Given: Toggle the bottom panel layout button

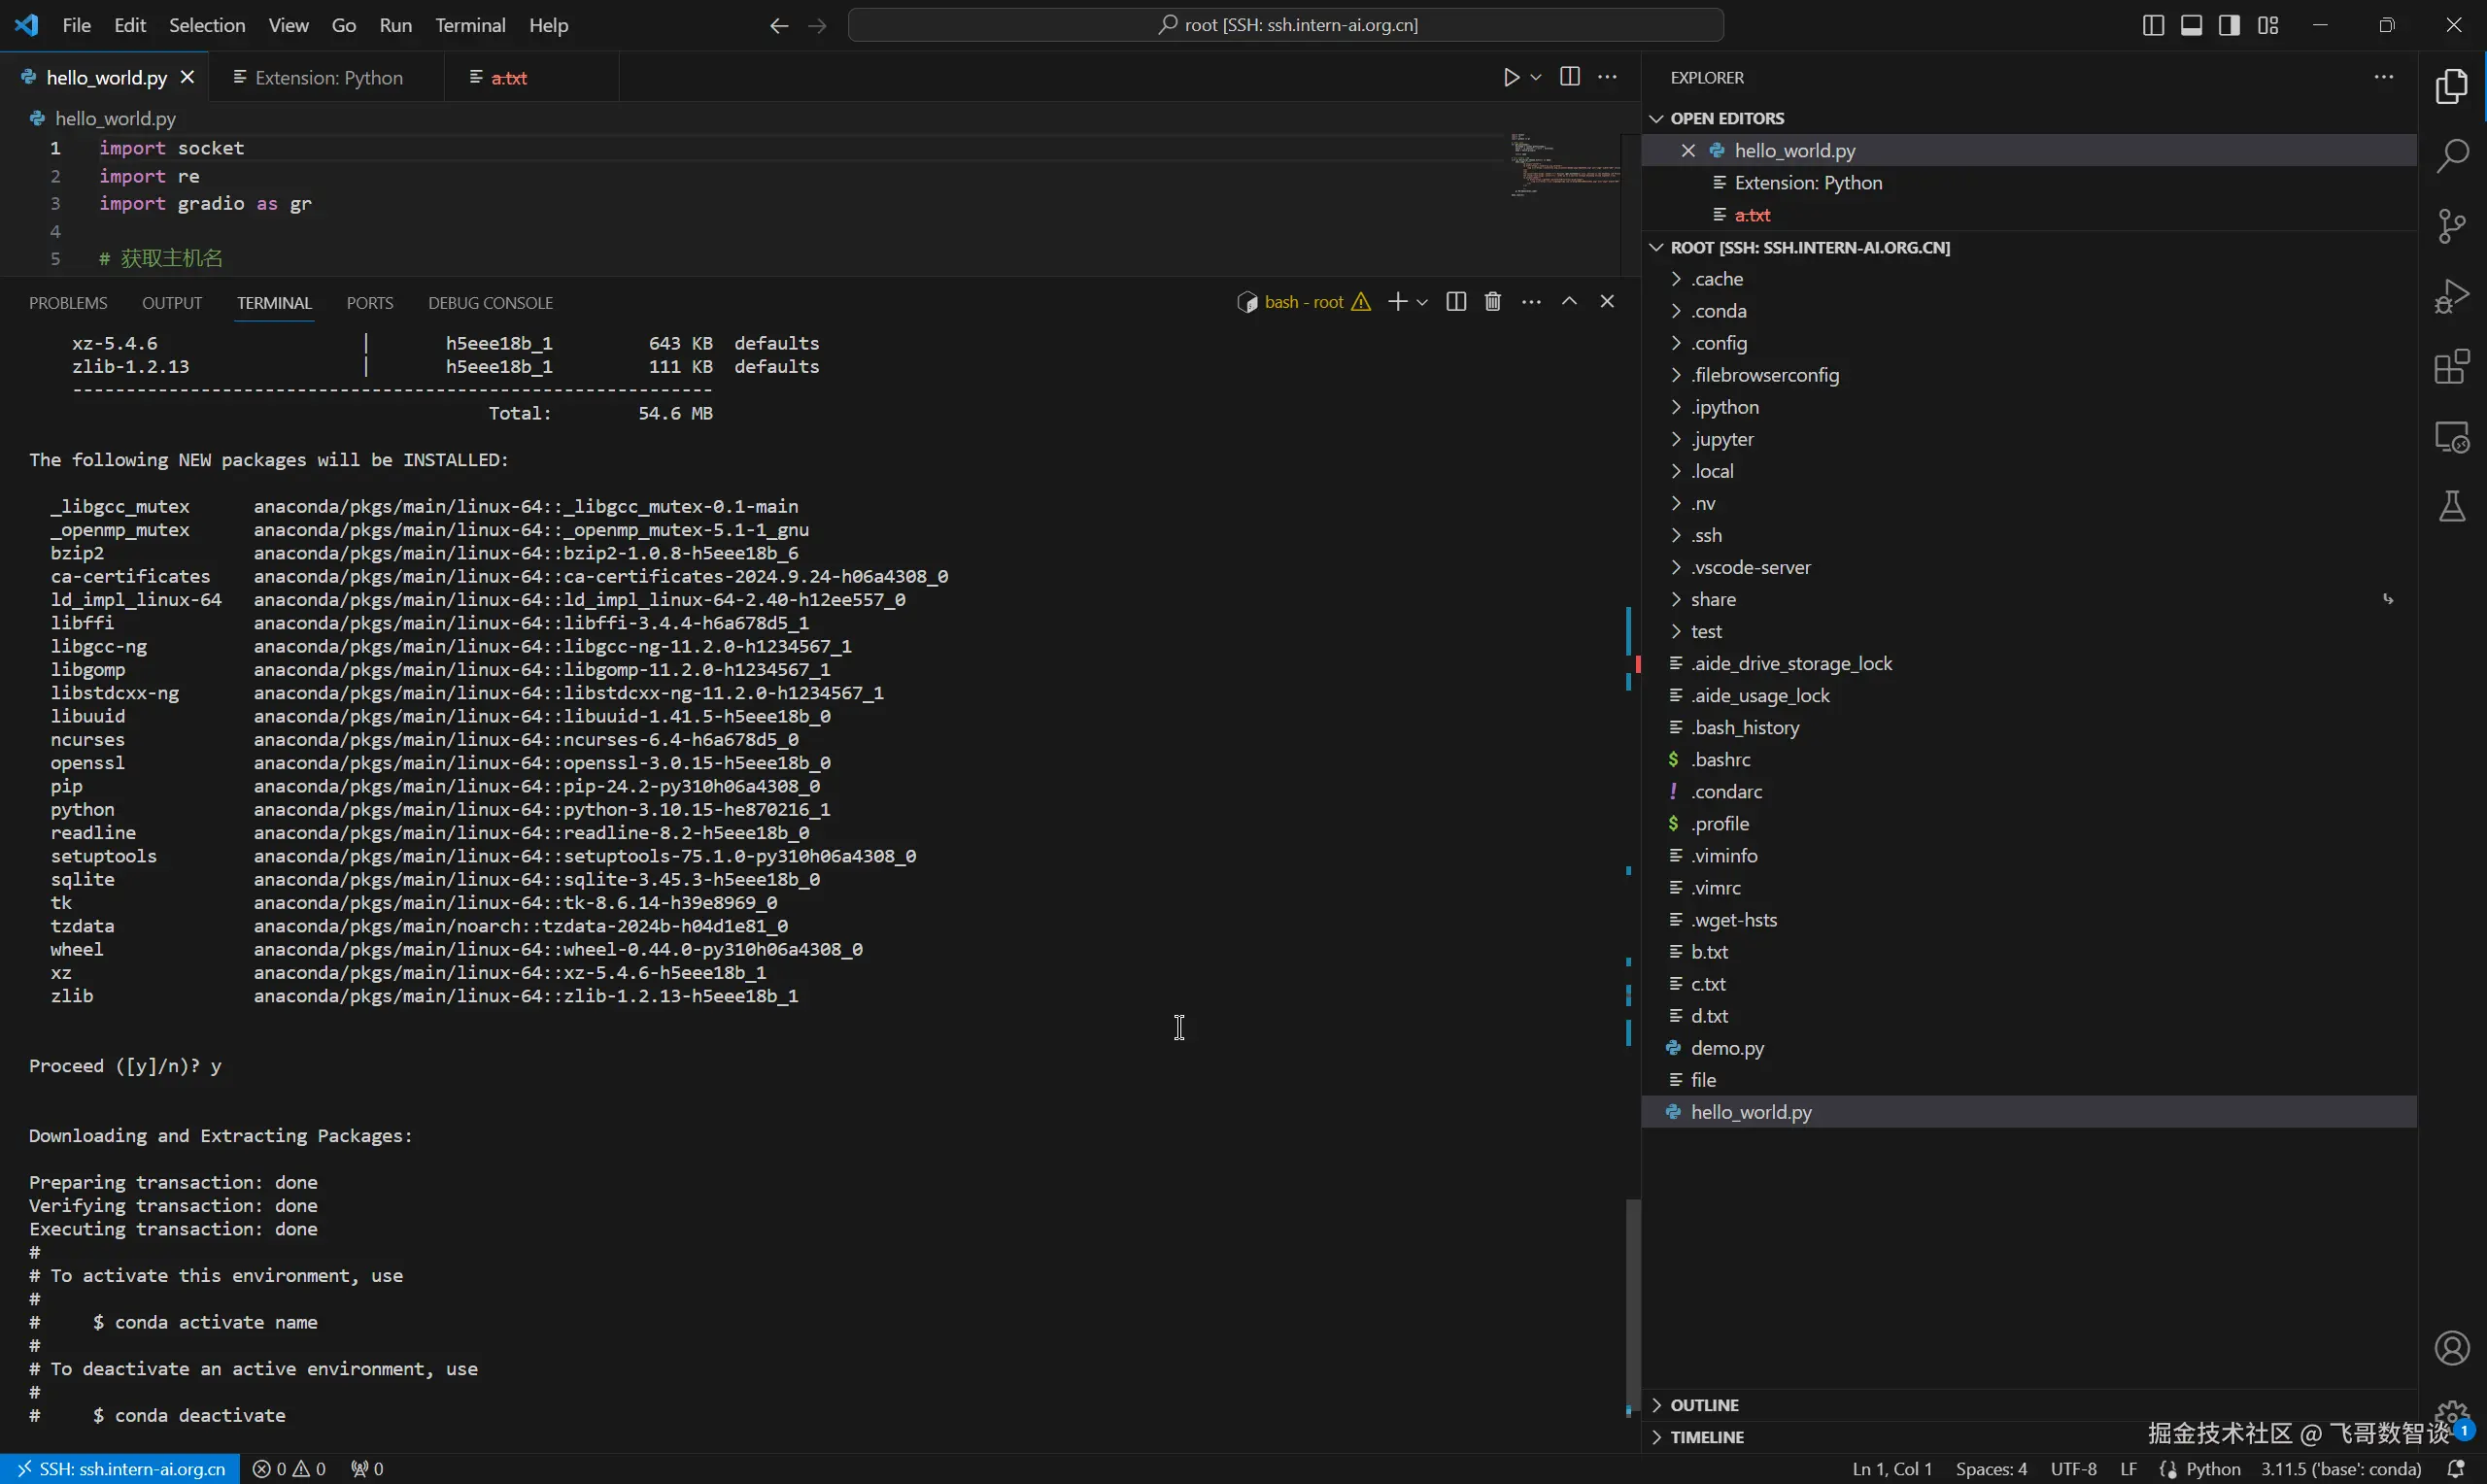Looking at the screenshot, I should click(x=2191, y=25).
